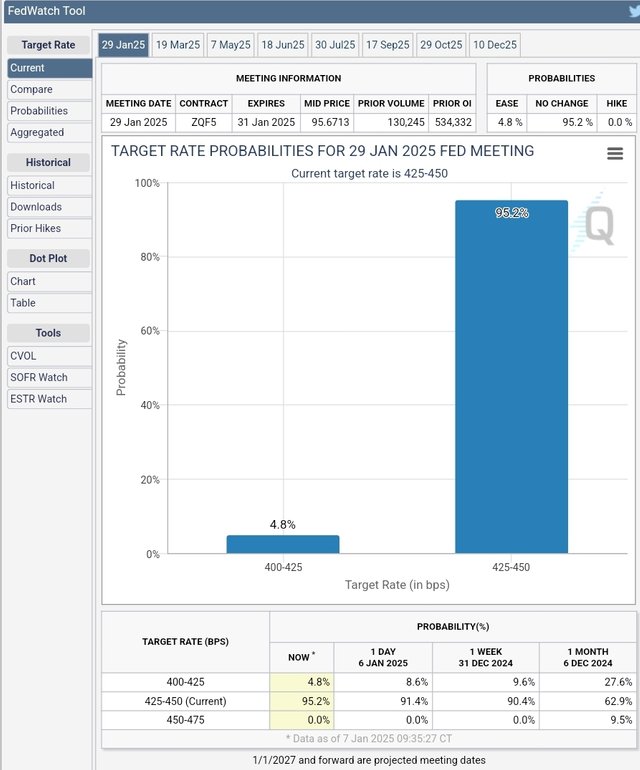Open the Historical item under Historical section
Viewport: 640px width, 770px height.
click(50, 186)
